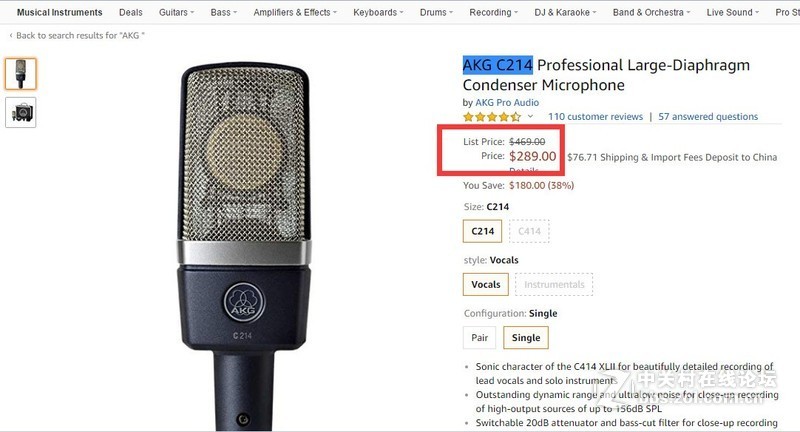
Task: Open the 110 customer reviews link
Action: tap(595, 117)
